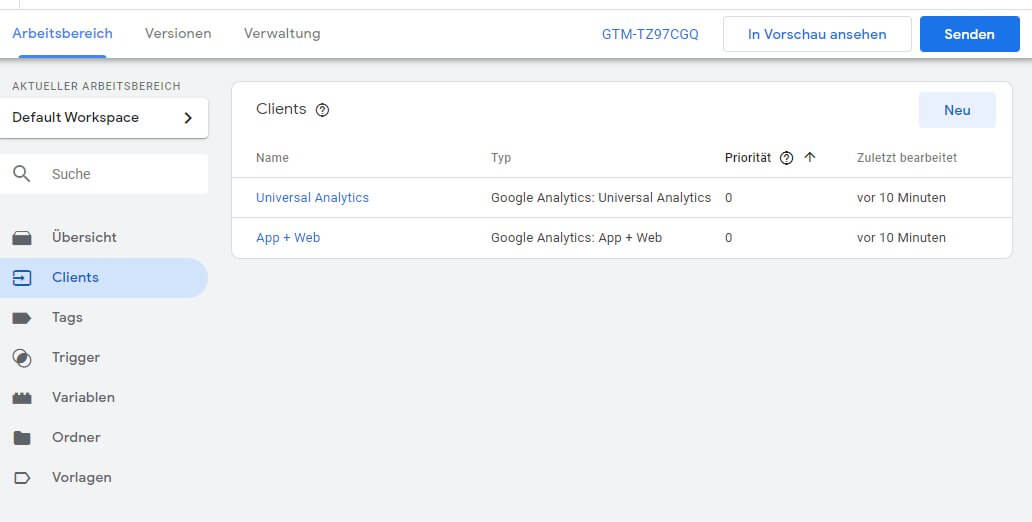The image size is (1032, 522).
Task: Open Variablen via its brick icon
Action: click(x=22, y=398)
